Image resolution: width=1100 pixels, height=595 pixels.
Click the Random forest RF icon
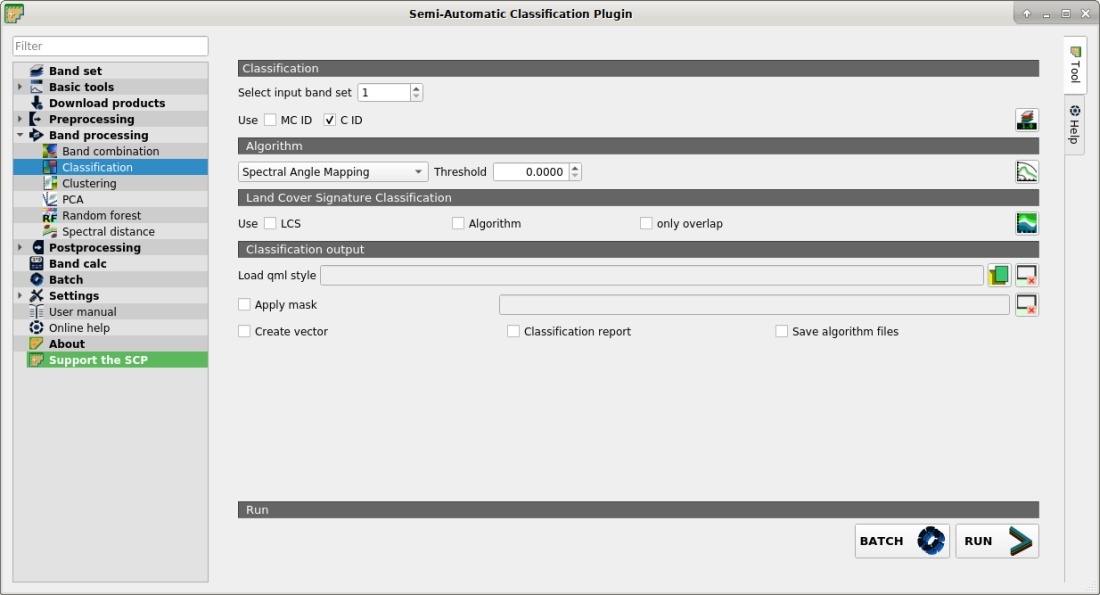pyautogui.click(x=50, y=215)
